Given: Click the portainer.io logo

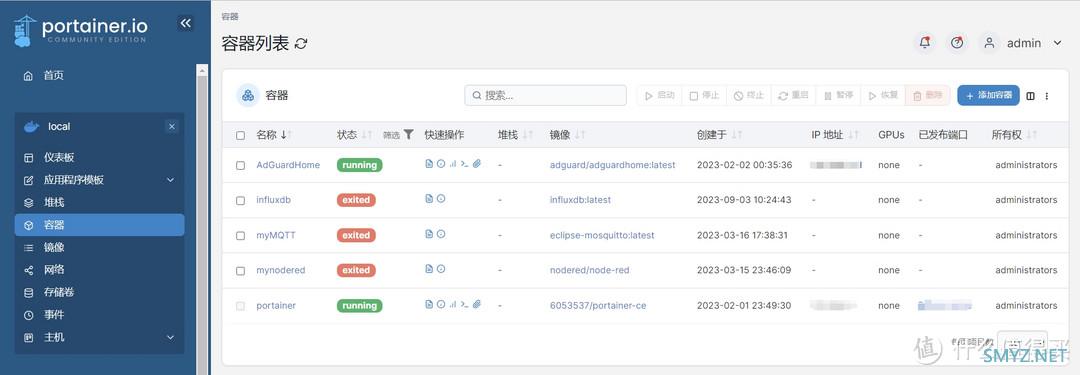Looking at the screenshot, I should coord(80,30).
